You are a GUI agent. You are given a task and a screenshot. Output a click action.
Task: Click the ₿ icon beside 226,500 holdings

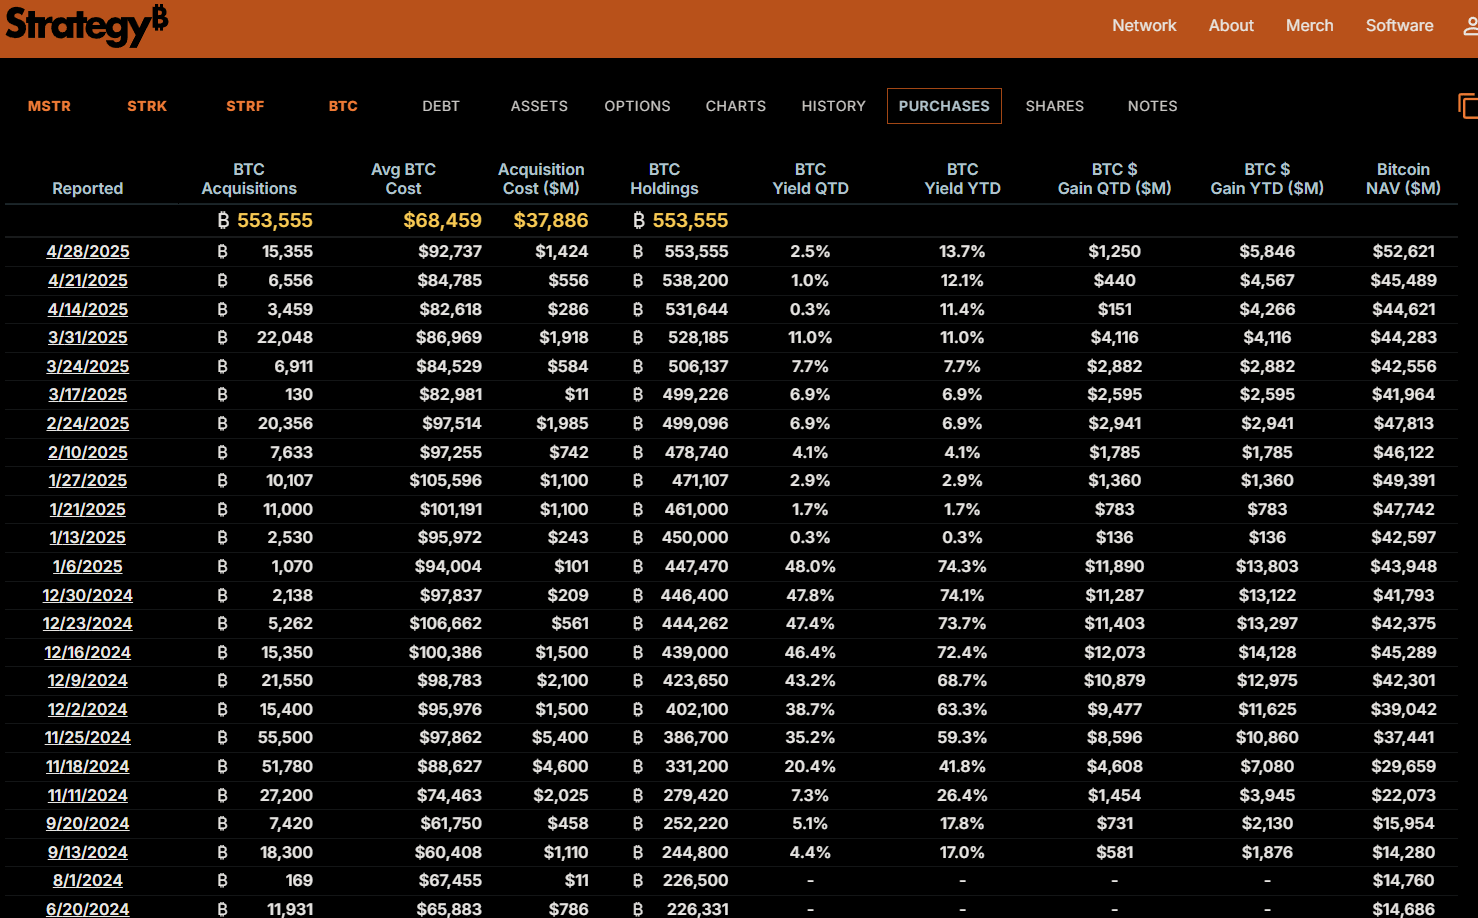pyautogui.click(x=637, y=880)
